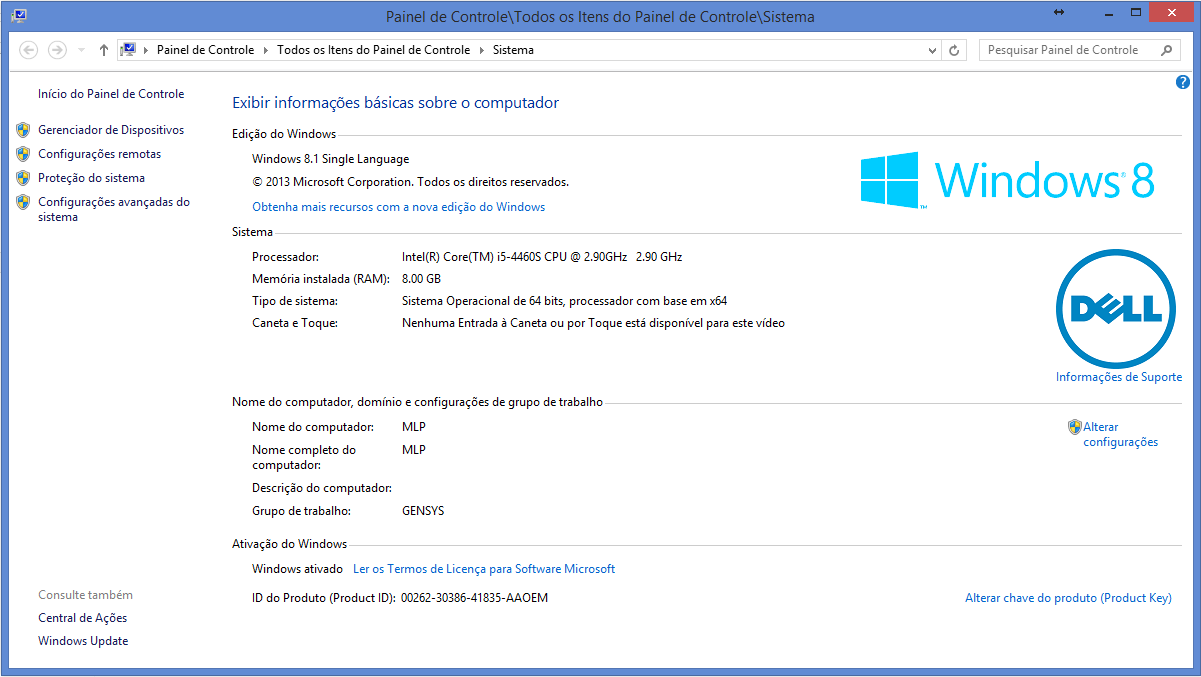Image resolution: width=1201 pixels, height=677 pixels.
Task: Open Windows Update link
Action: click(x=83, y=641)
